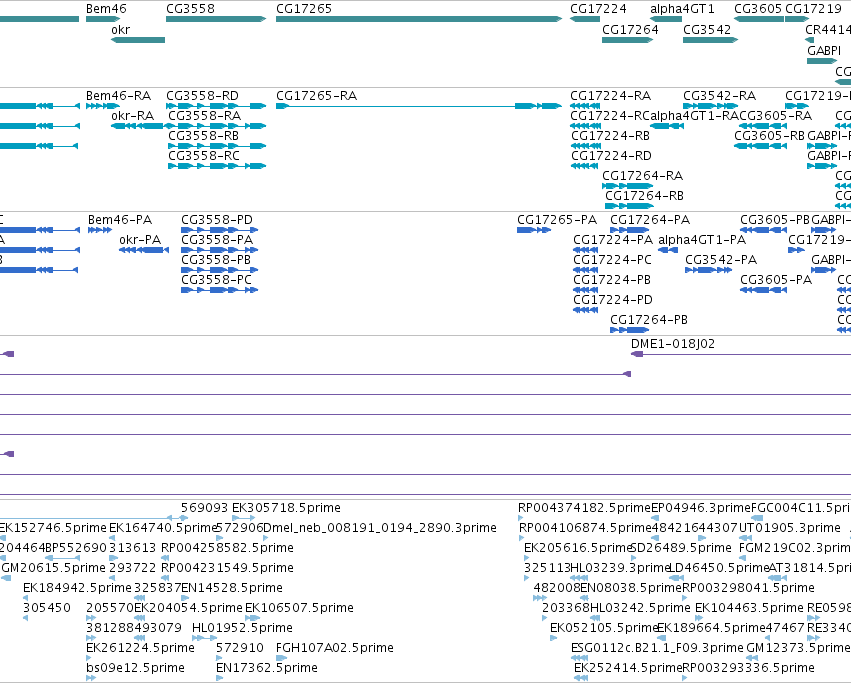Click the CG17224-RA transcript label

[x=611, y=96]
